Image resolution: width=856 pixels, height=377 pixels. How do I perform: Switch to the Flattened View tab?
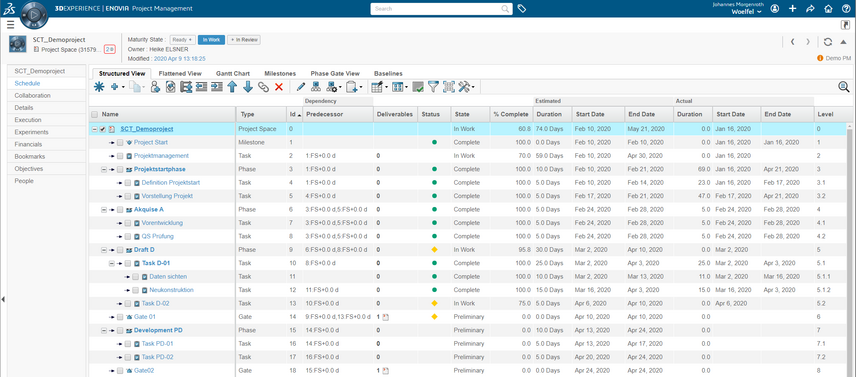pos(180,73)
